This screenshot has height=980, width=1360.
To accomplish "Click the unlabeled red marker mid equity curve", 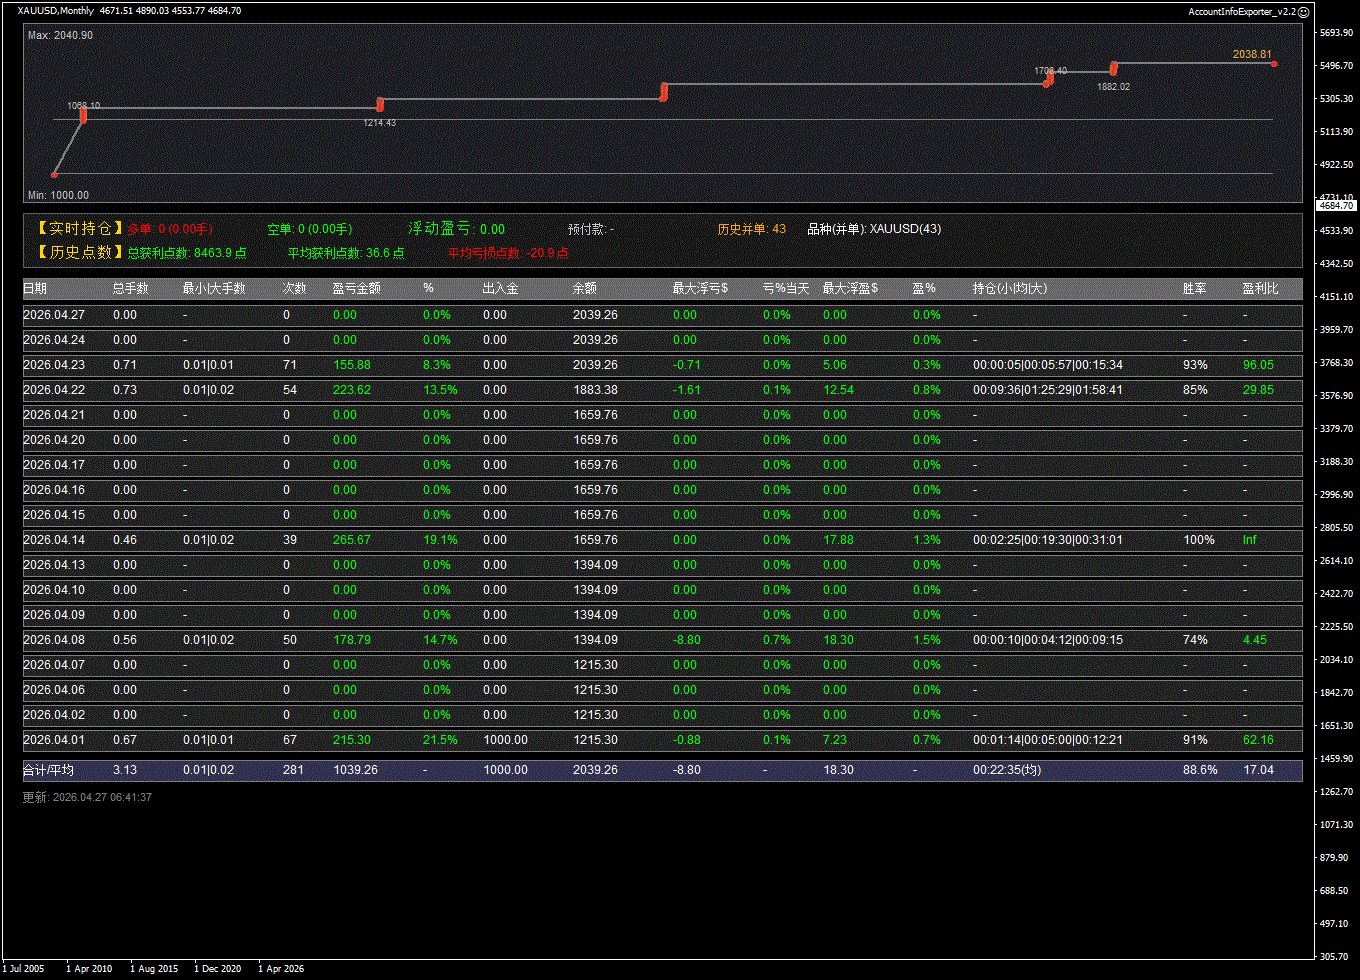I will click(663, 93).
